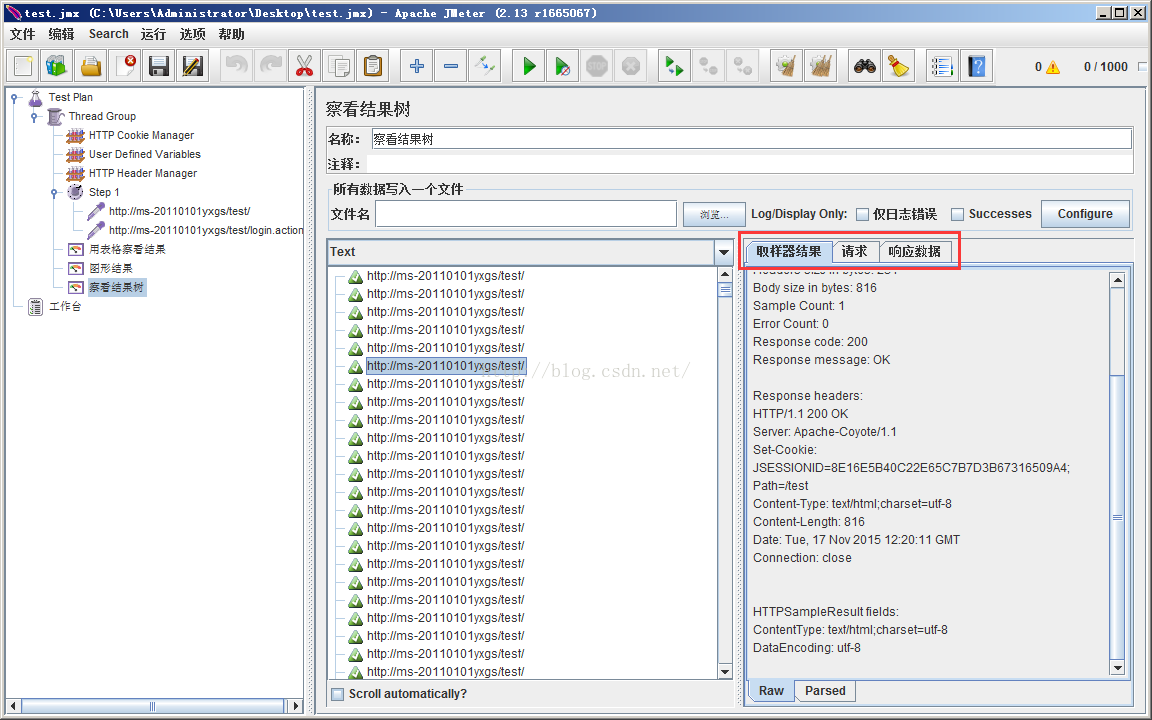Viewport: 1152px width, 720px height.
Task: Click down arrow of sampler result scrollbar
Action: click(x=1117, y=668)
